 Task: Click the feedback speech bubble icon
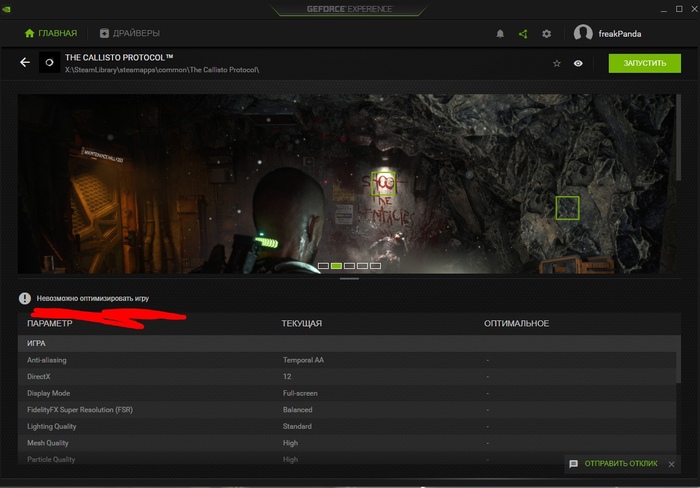point(574,464)
